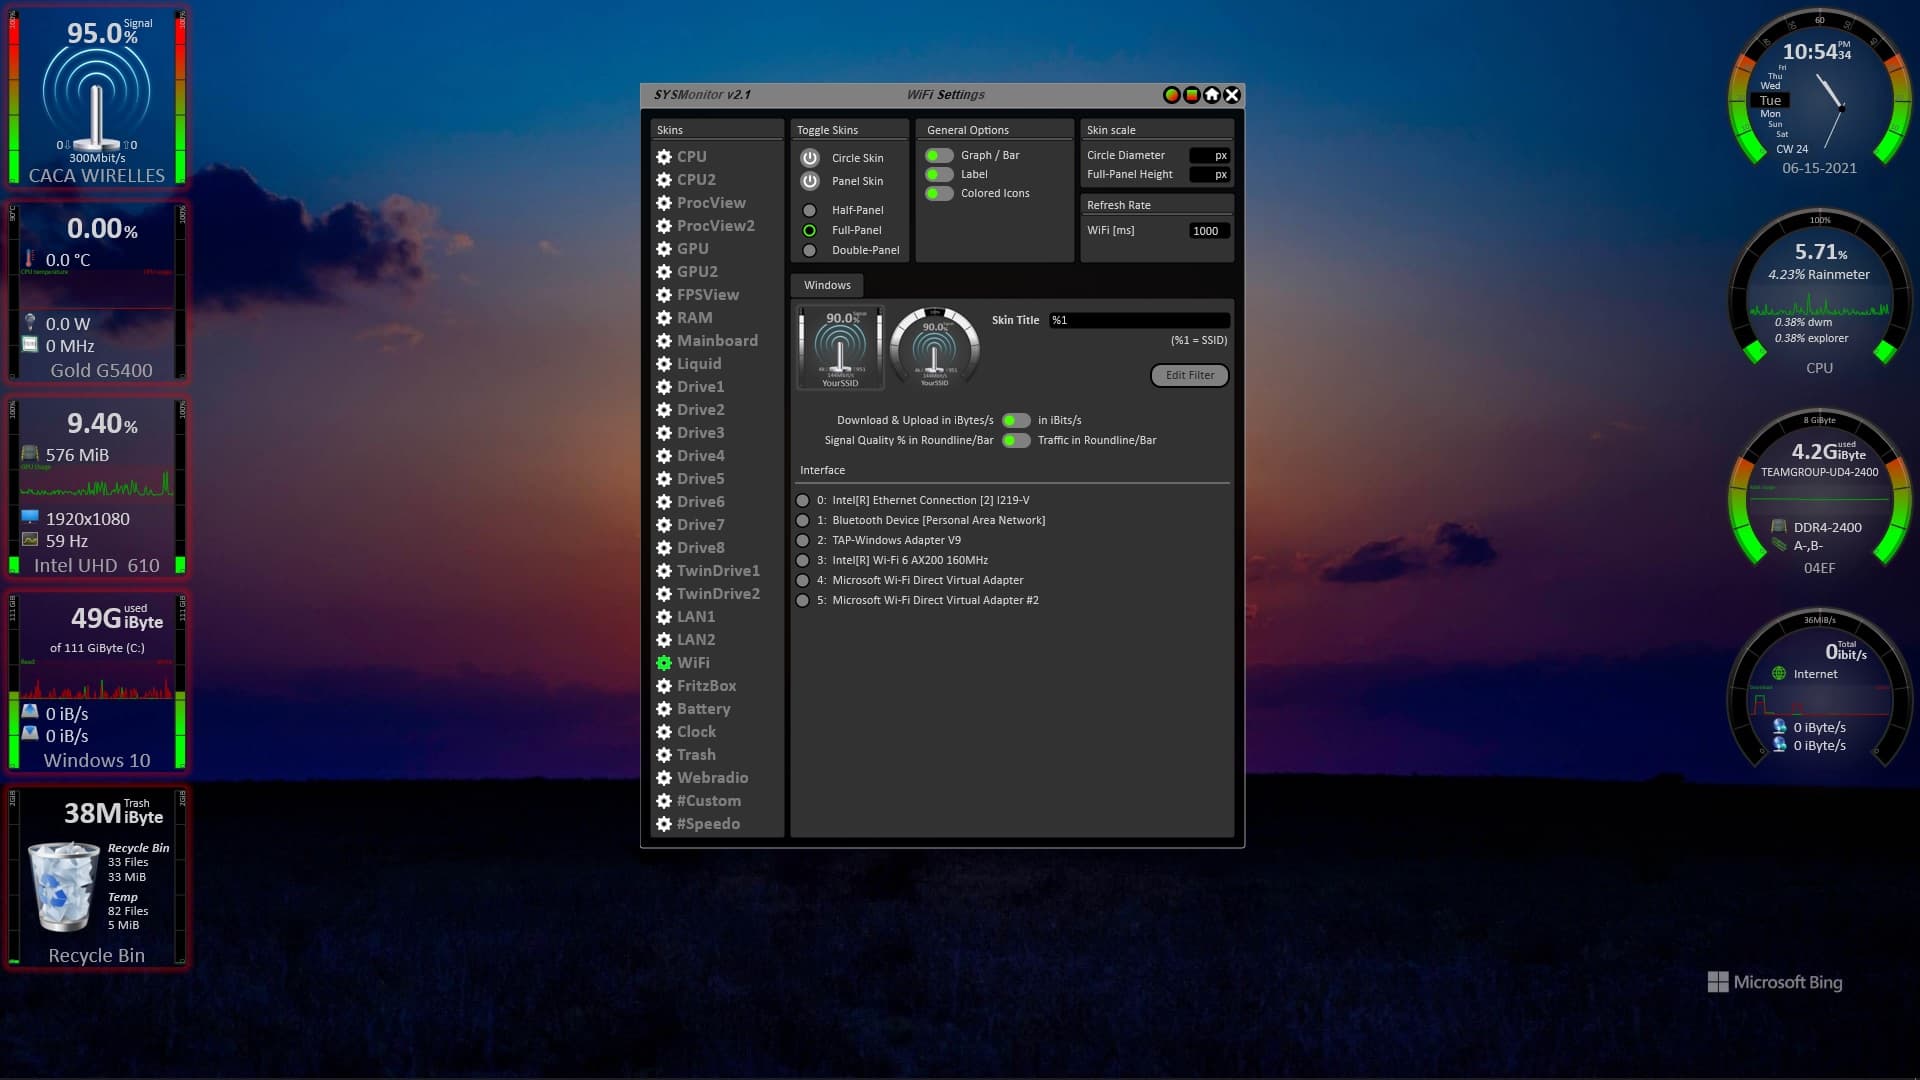Select interface 0 Intel Ethernet Connection I219-V
Screen dimensions: 1920x1080
802,501
